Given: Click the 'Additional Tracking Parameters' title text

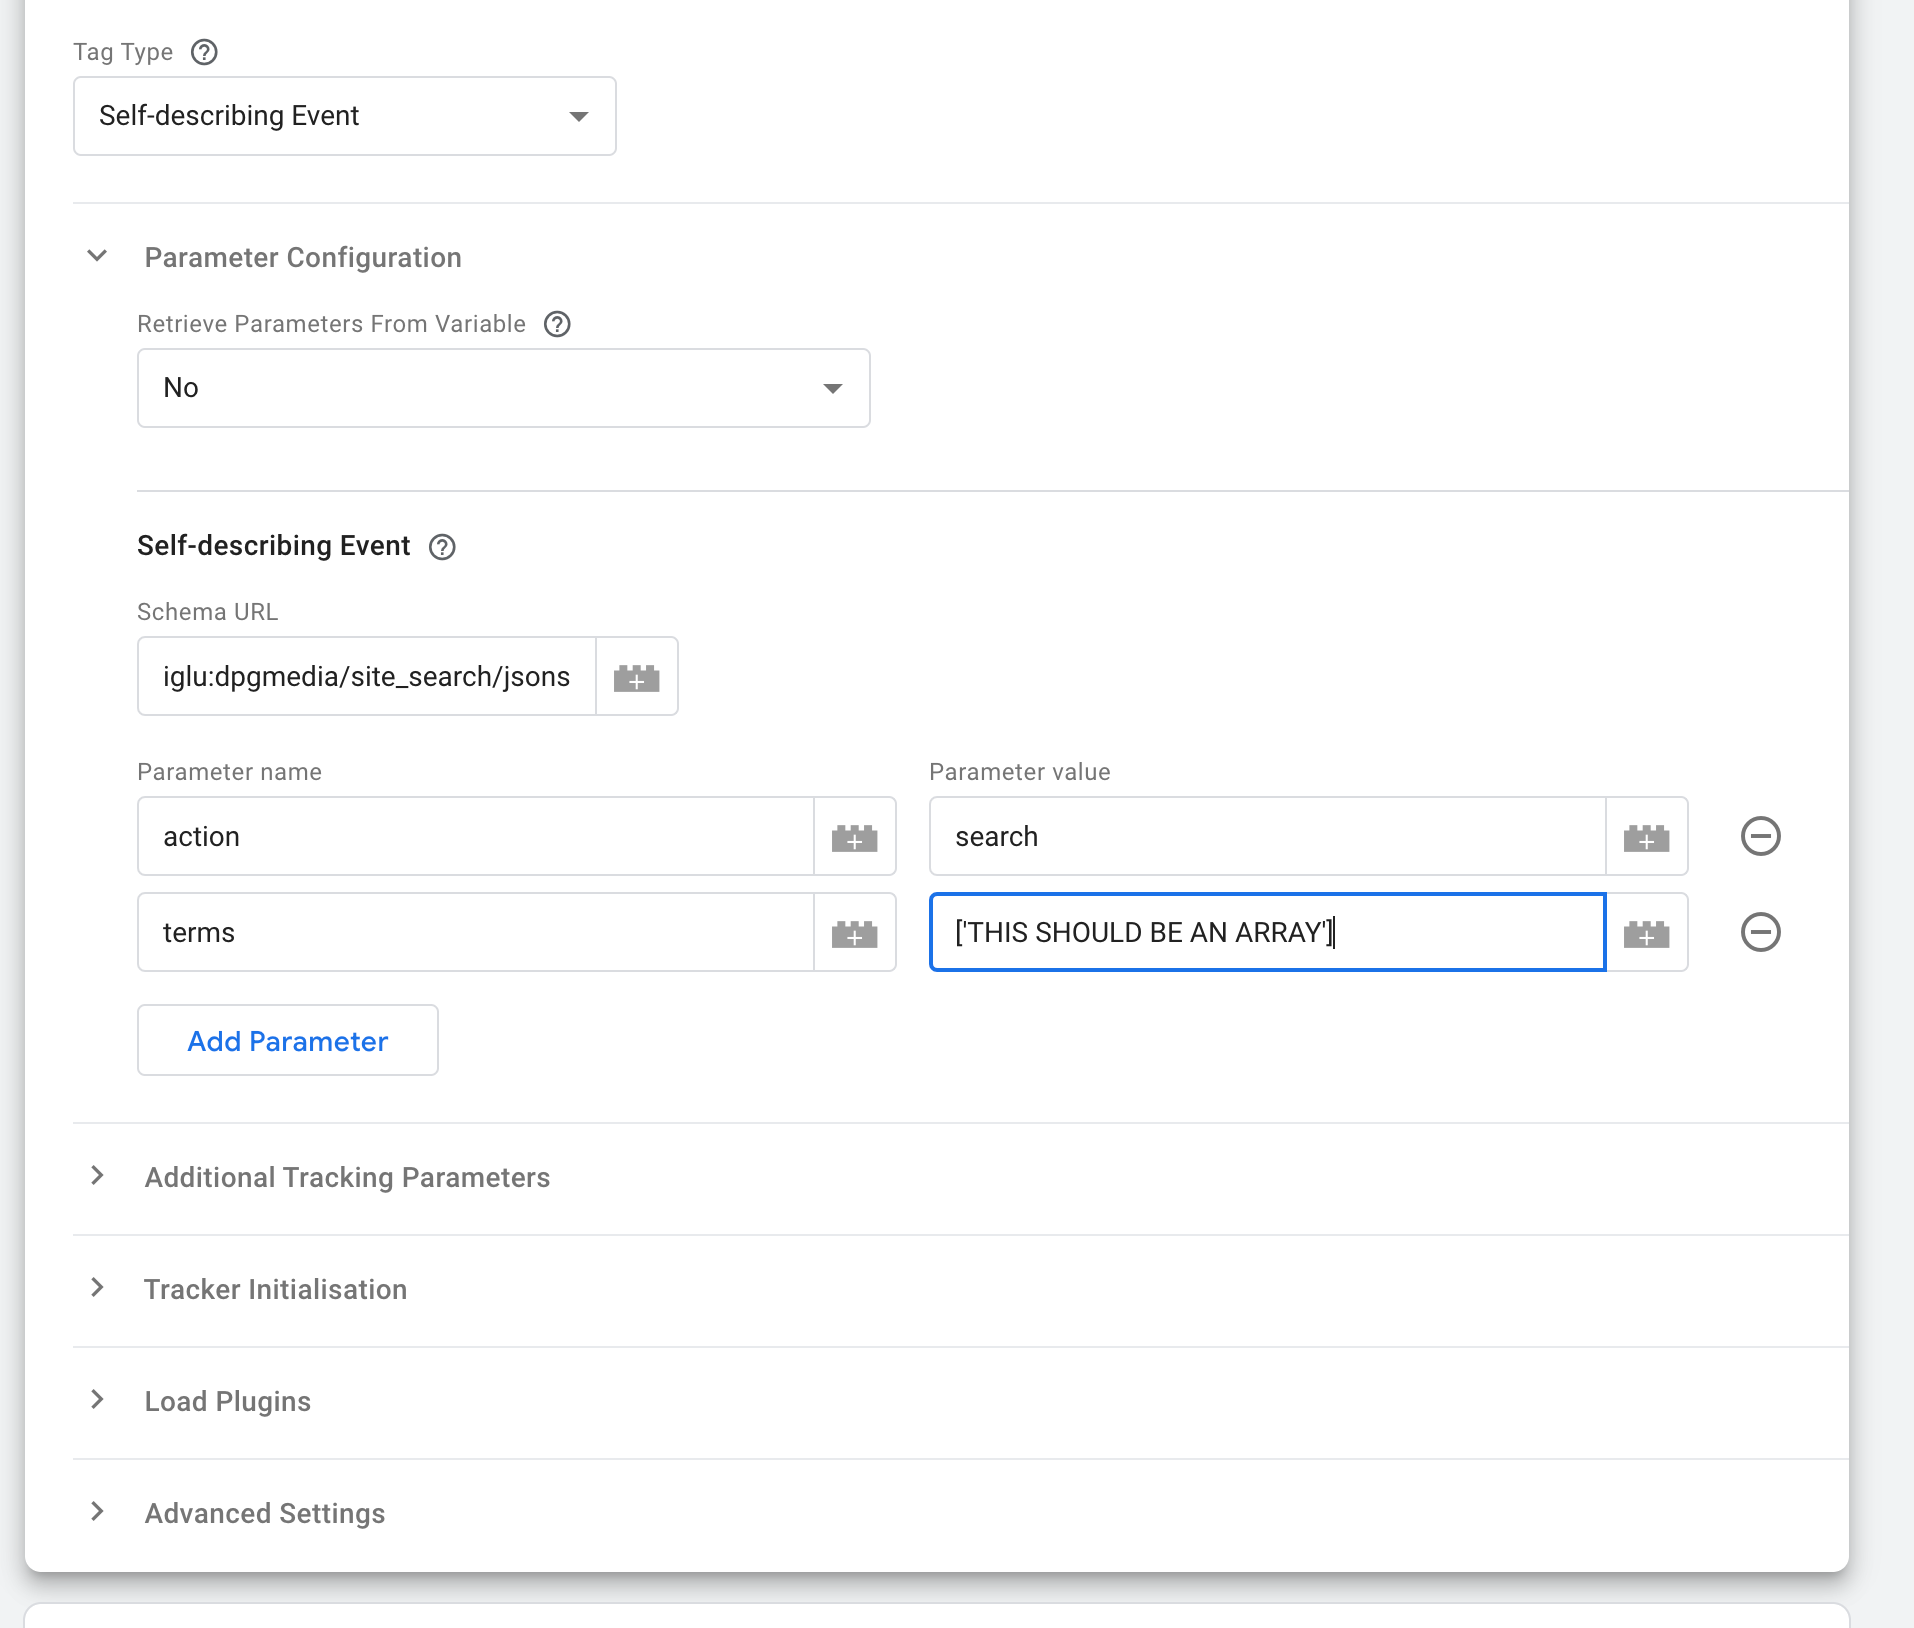Looking at the screenshot, I should click(347, 1178).
